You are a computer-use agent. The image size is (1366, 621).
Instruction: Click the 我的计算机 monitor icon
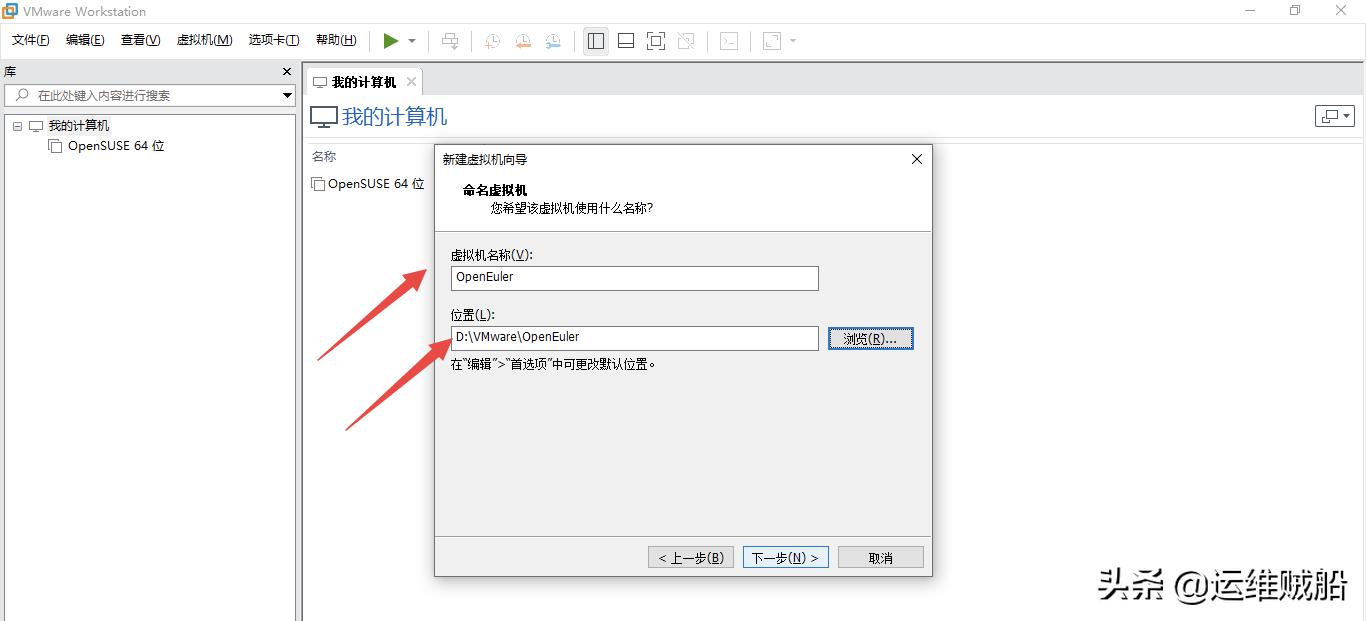(322, 116)
